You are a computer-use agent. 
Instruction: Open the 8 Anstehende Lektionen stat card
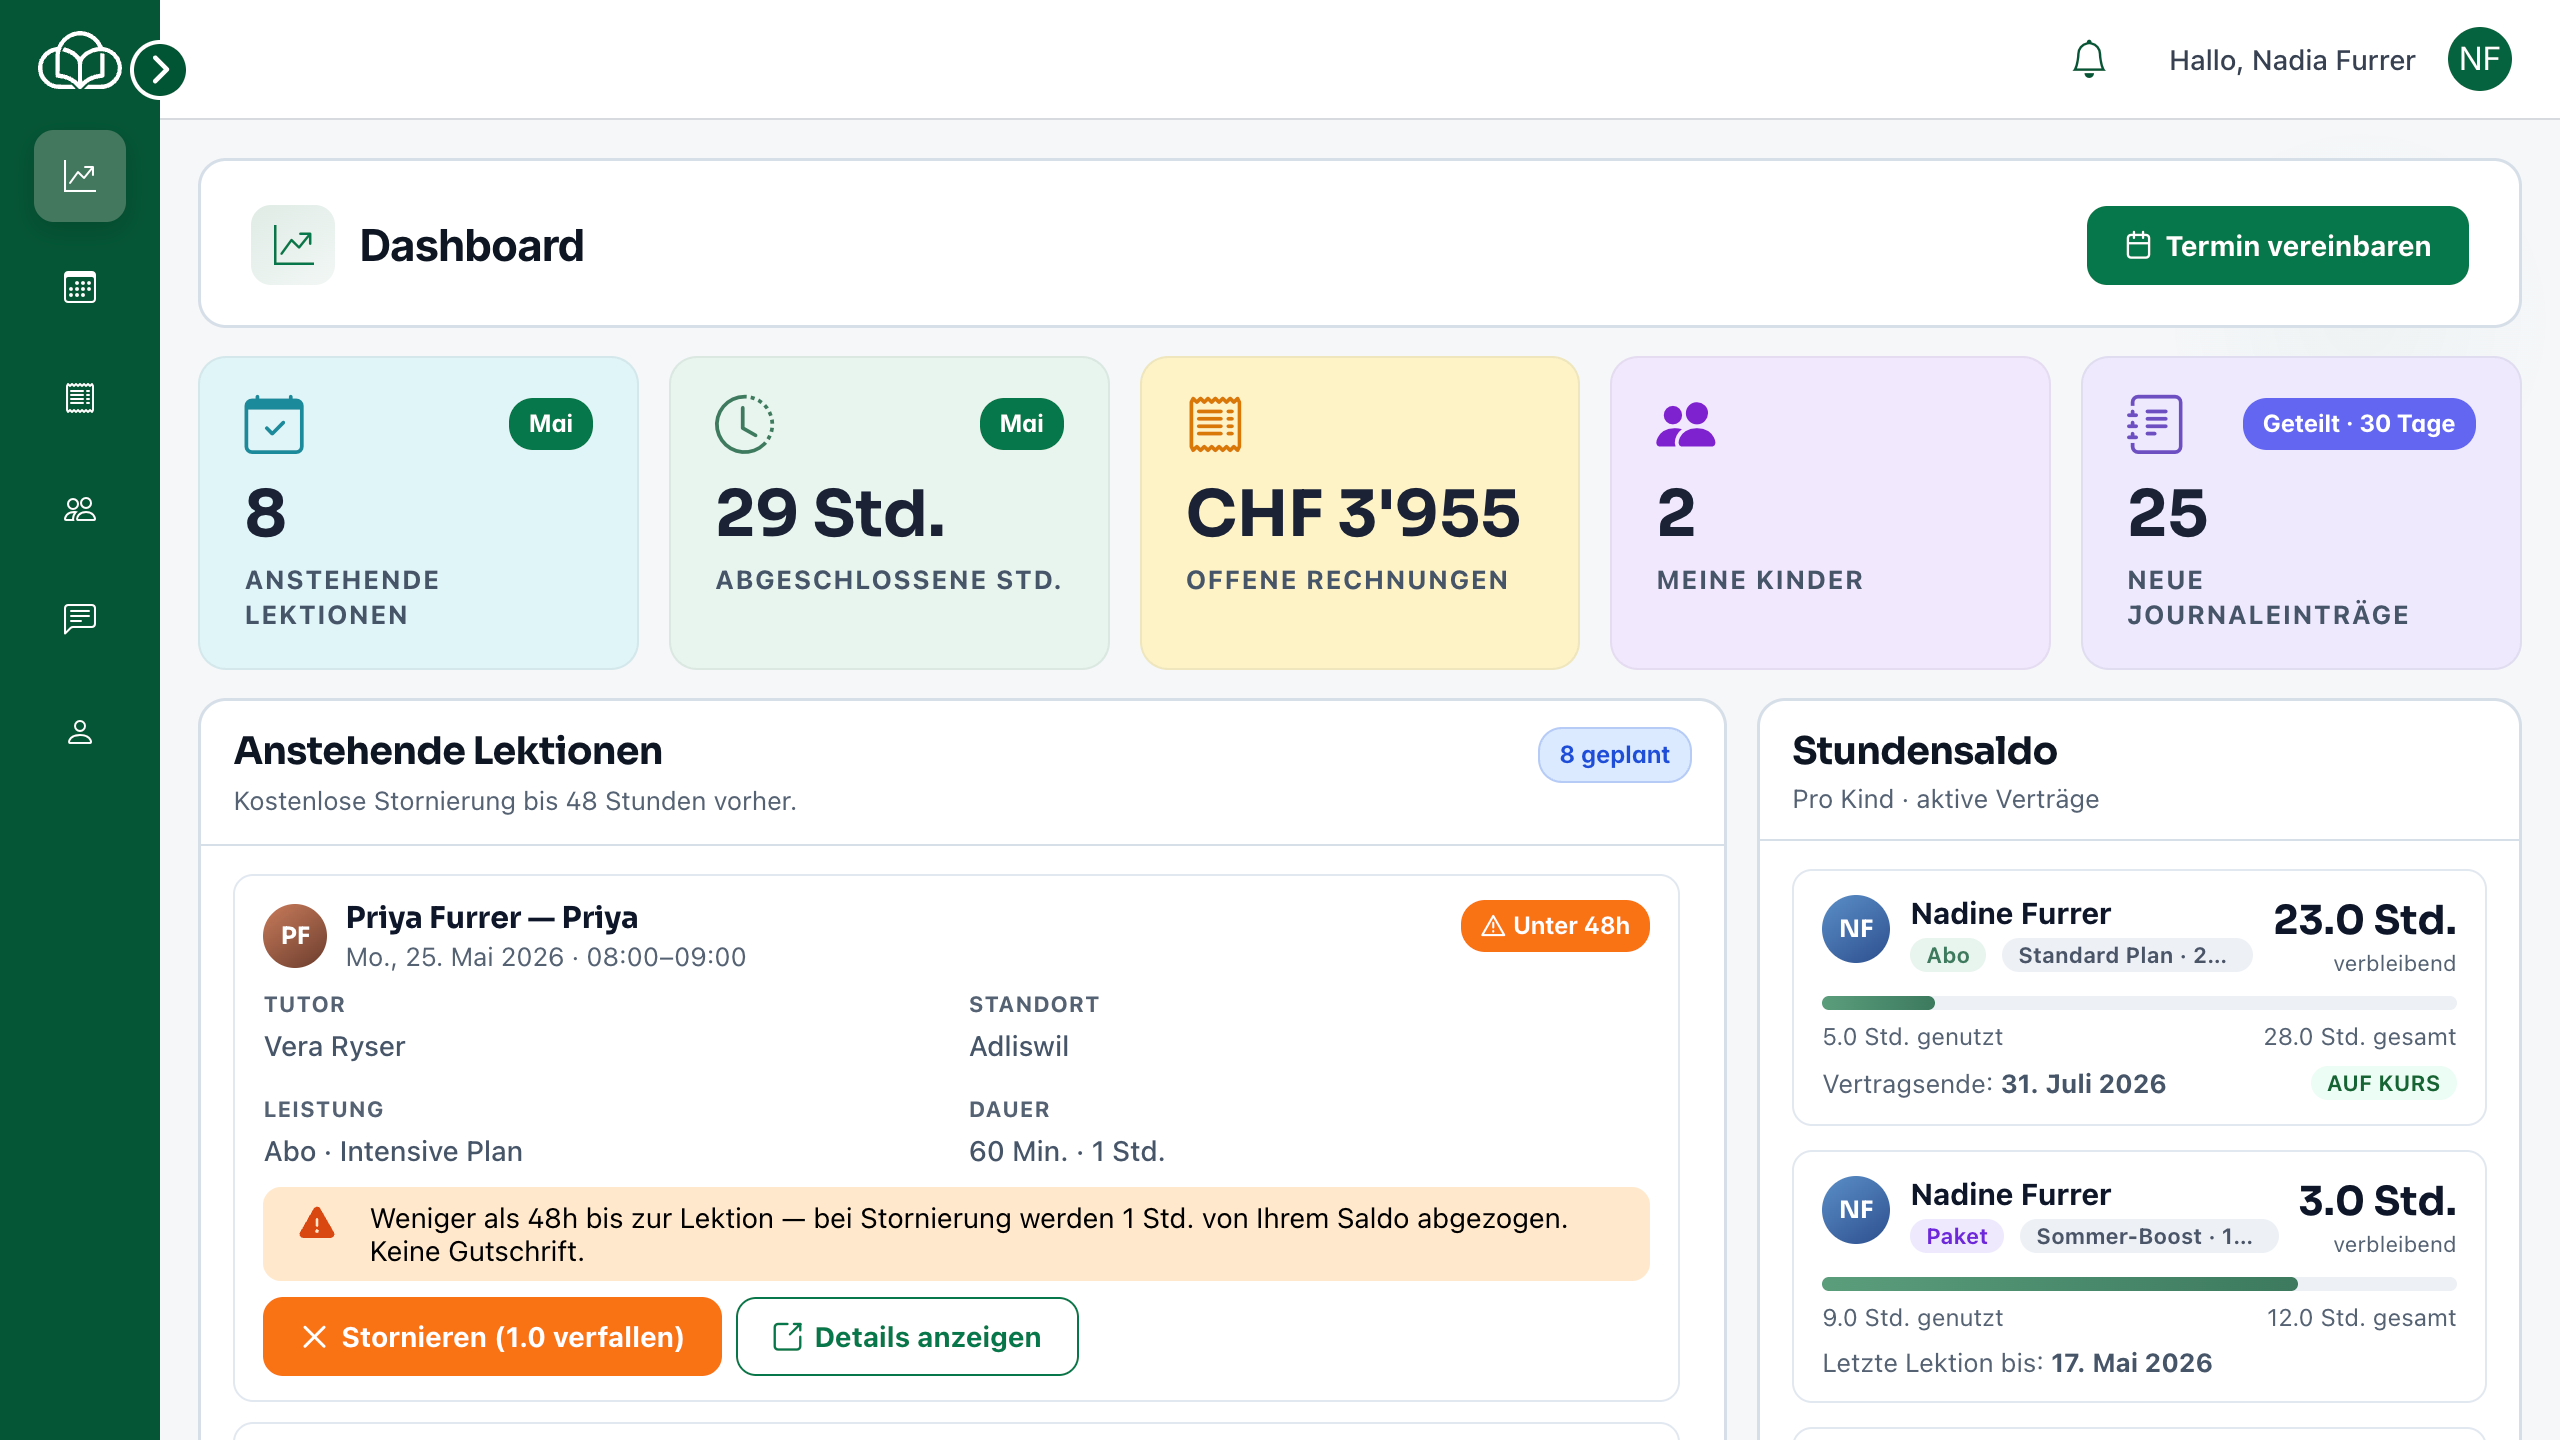pos(418,513)
